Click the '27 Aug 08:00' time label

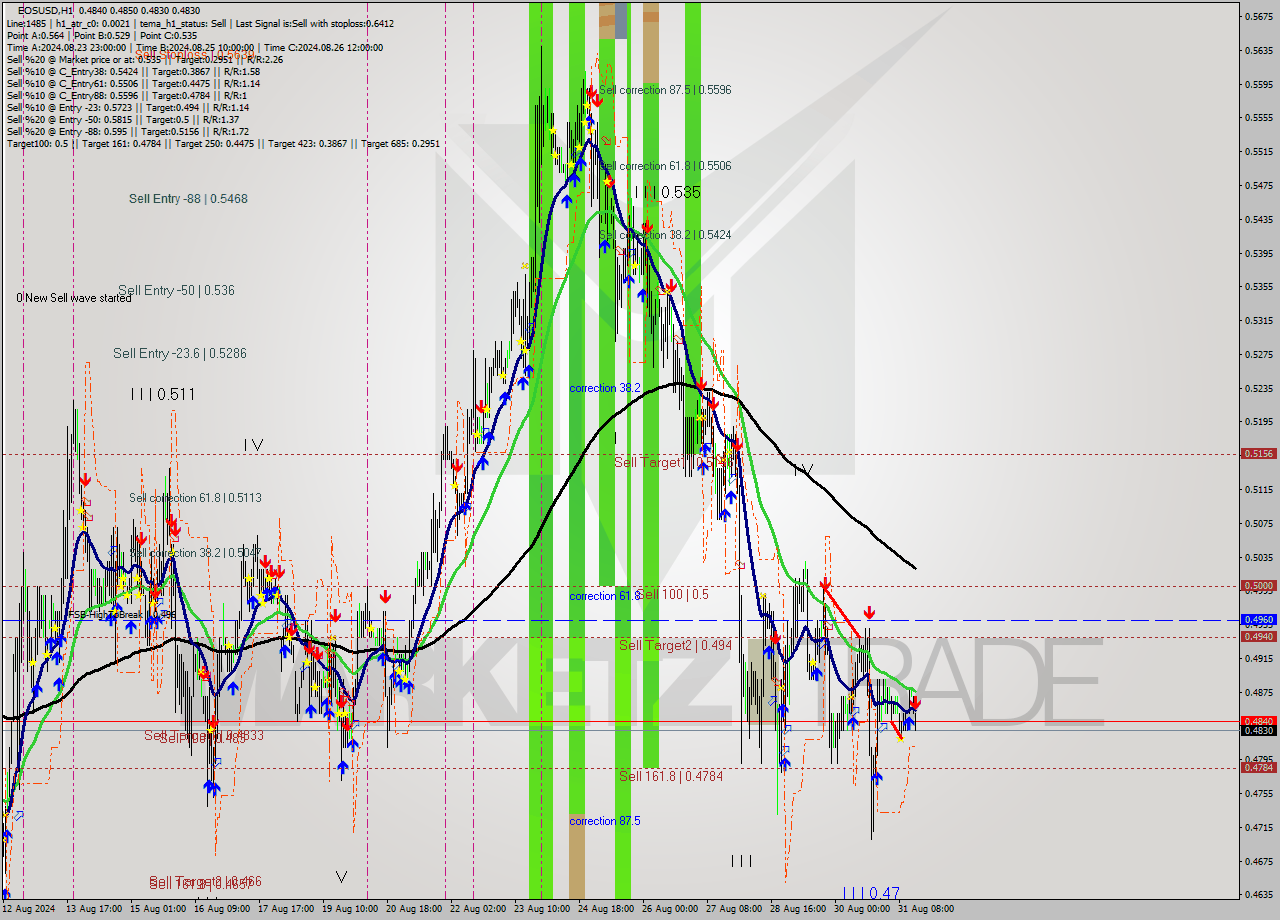coord(735,909)
